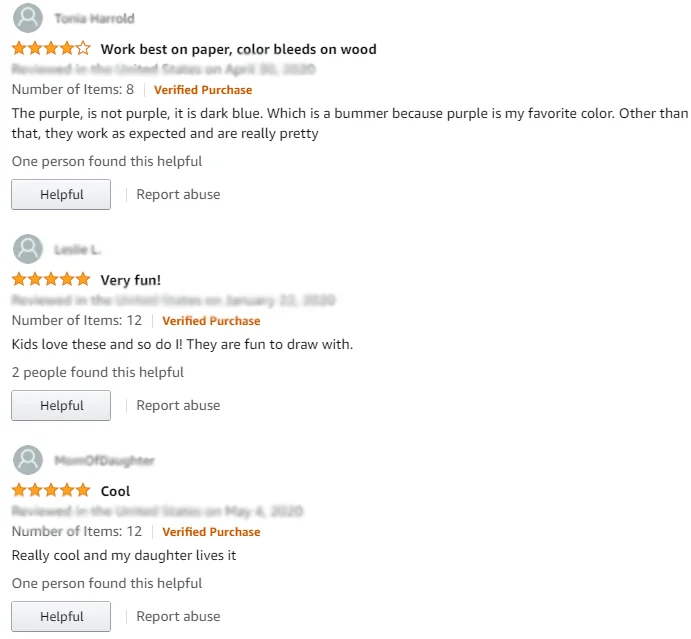
Task: Open the "Very fun!" review title
Action: pyautogui.click(x=130, y=280)
